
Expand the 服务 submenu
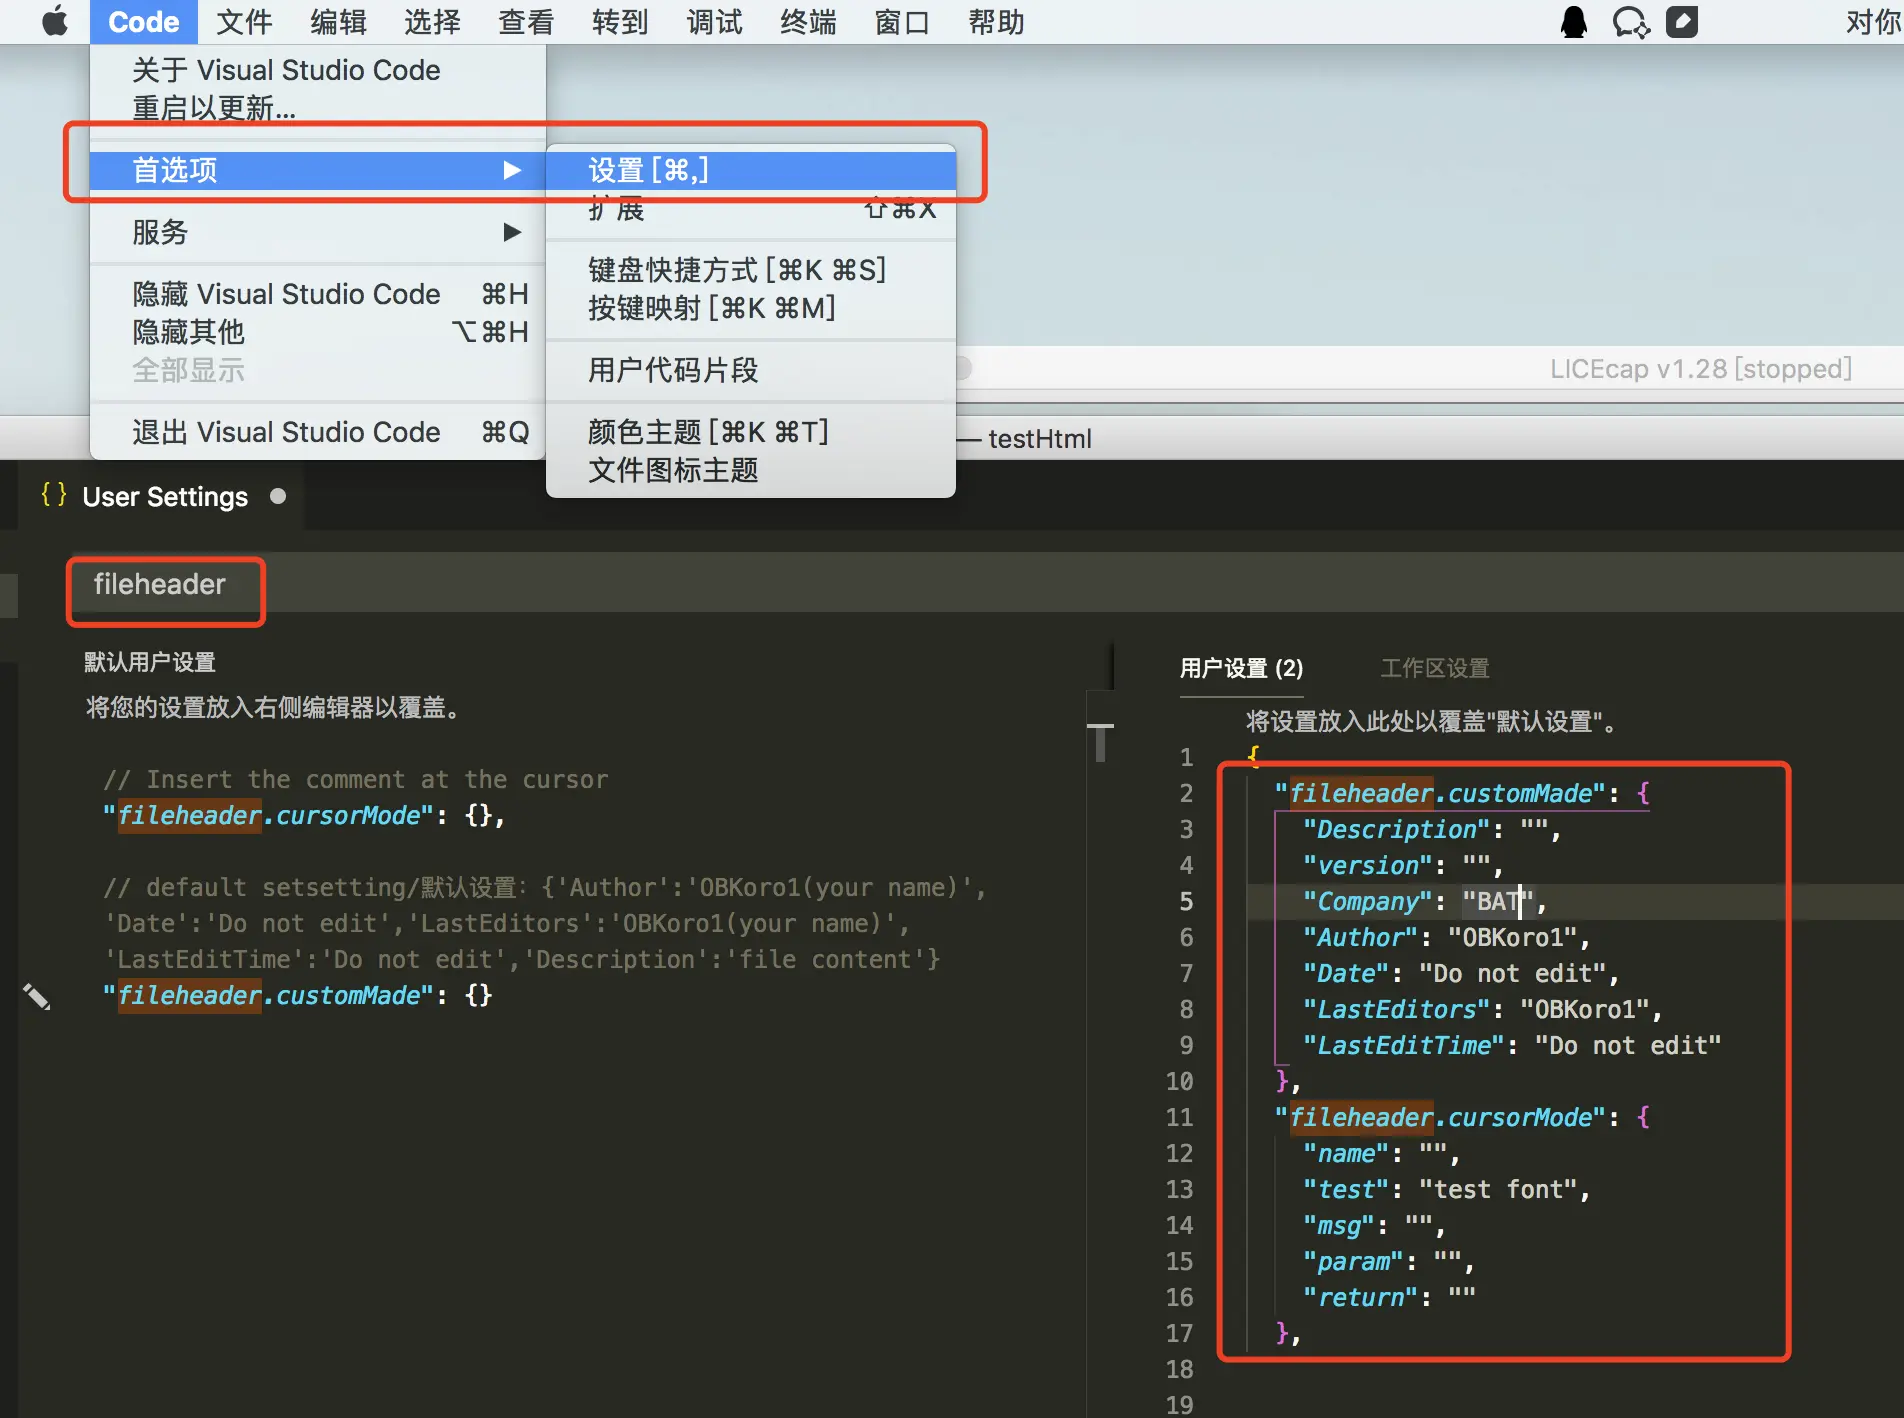click(x=318, y=232)
